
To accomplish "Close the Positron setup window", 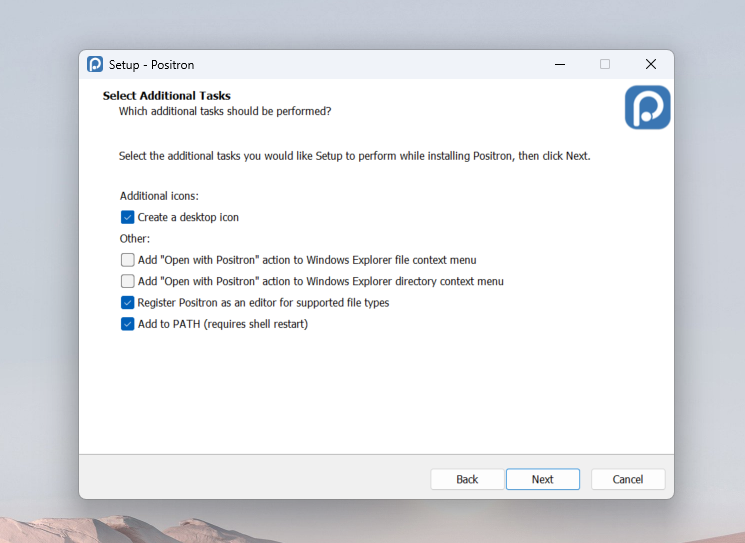I will tap(650, 64).
